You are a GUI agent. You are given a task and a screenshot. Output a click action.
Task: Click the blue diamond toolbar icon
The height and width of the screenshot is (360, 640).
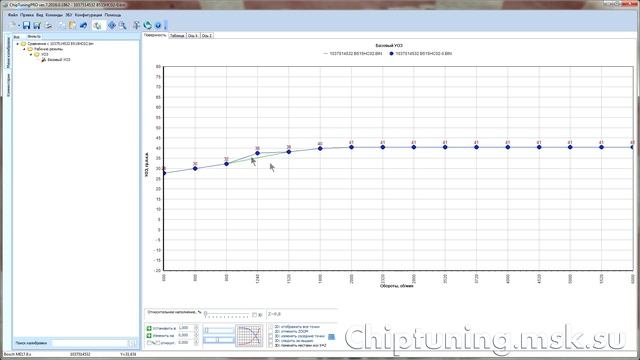coord(111,25)
